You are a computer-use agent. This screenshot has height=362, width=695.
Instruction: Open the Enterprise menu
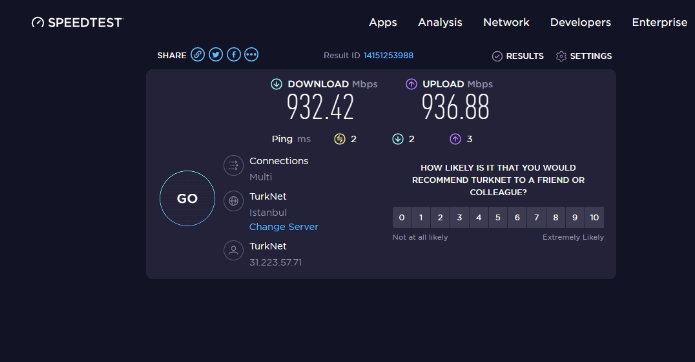click(660, 22)
